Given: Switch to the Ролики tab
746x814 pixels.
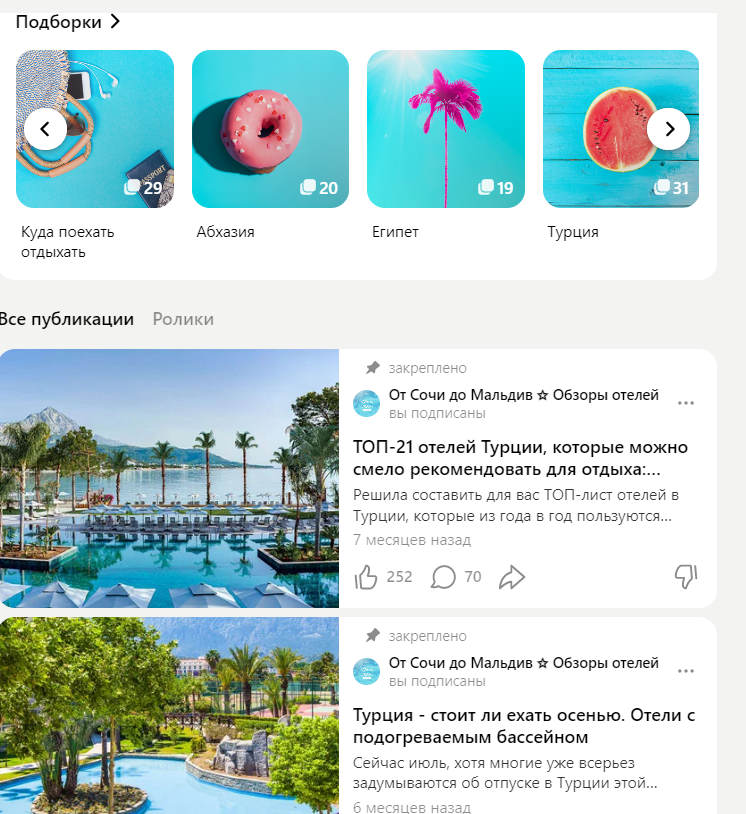Looking at the screenshot, I should 183,319.
